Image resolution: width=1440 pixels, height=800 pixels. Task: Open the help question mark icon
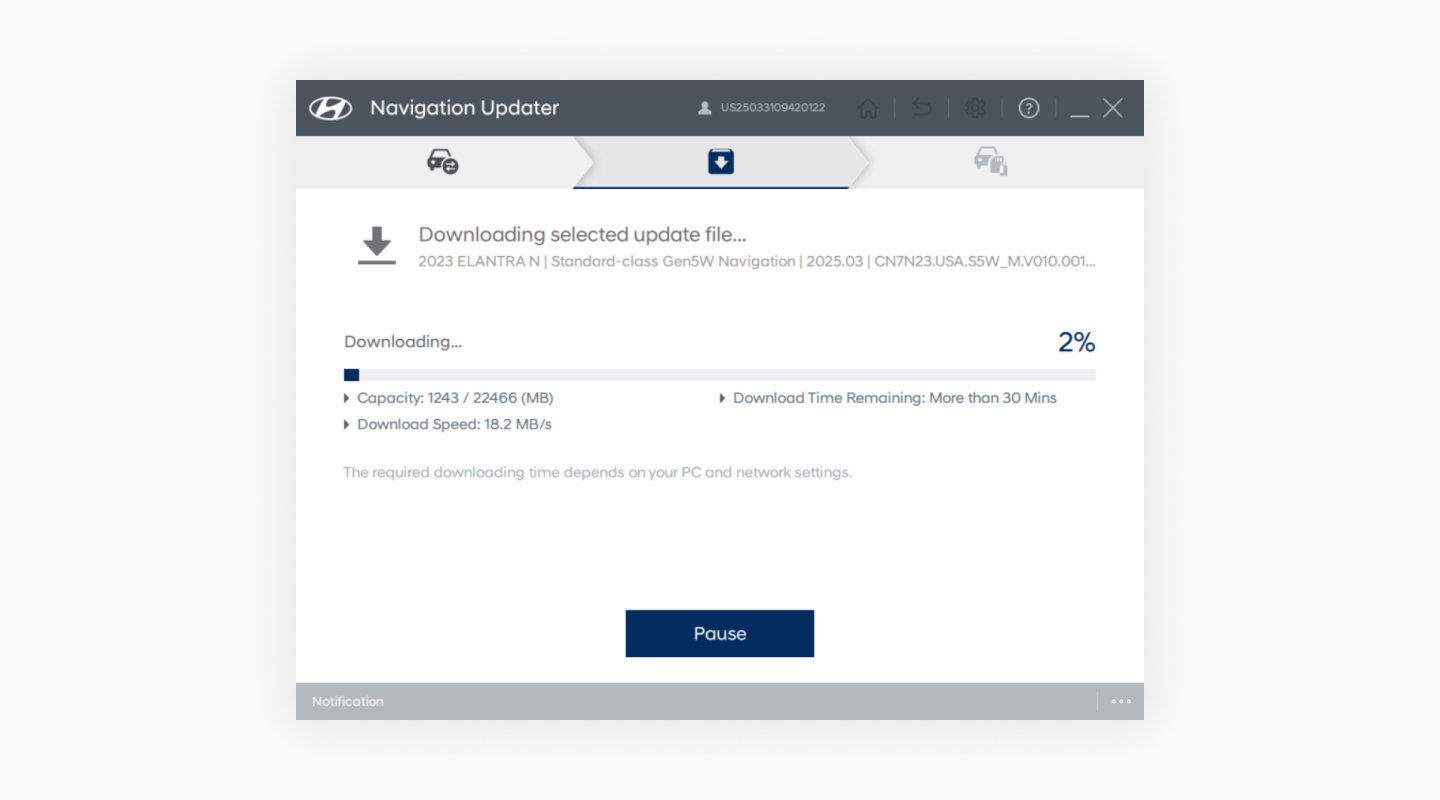pos(1029,108)
